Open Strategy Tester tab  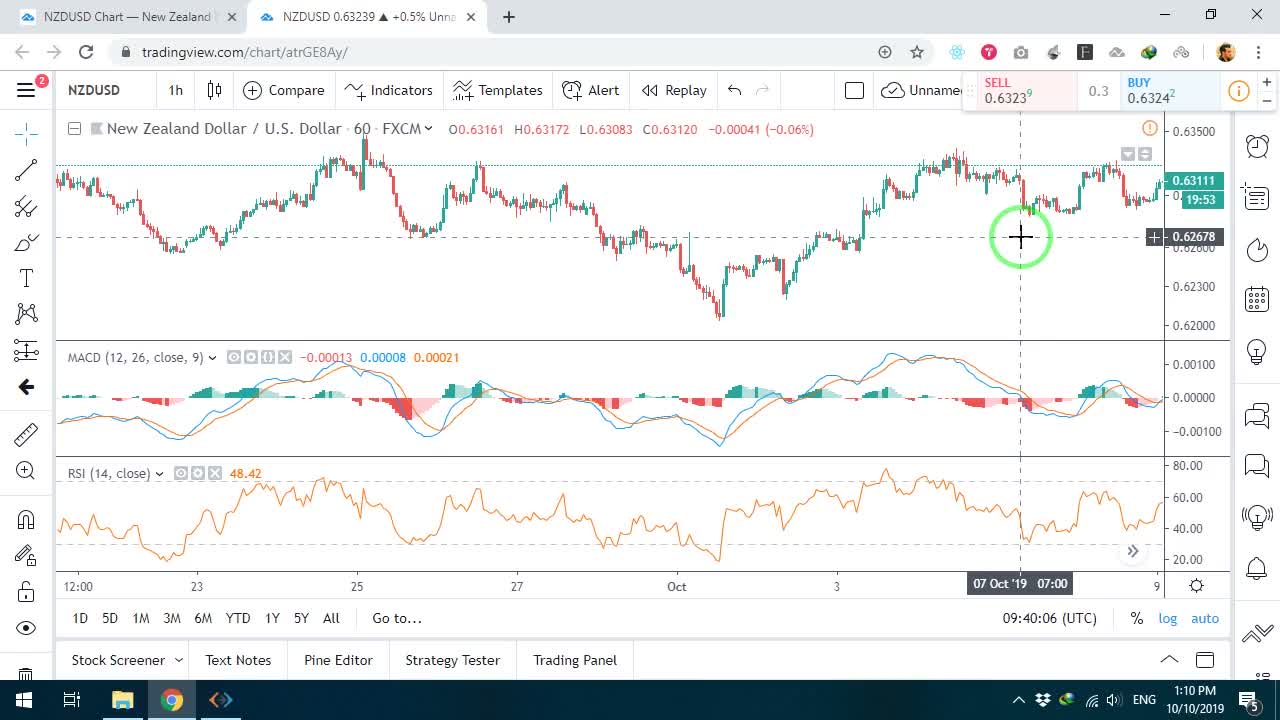(x=452, y=660)
